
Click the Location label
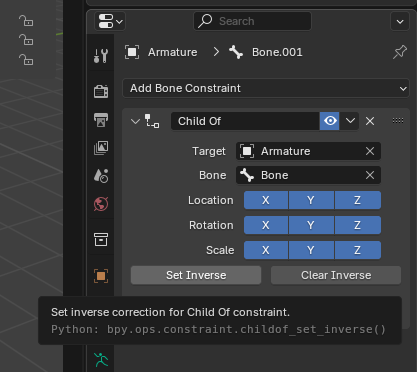pos(211,200)
